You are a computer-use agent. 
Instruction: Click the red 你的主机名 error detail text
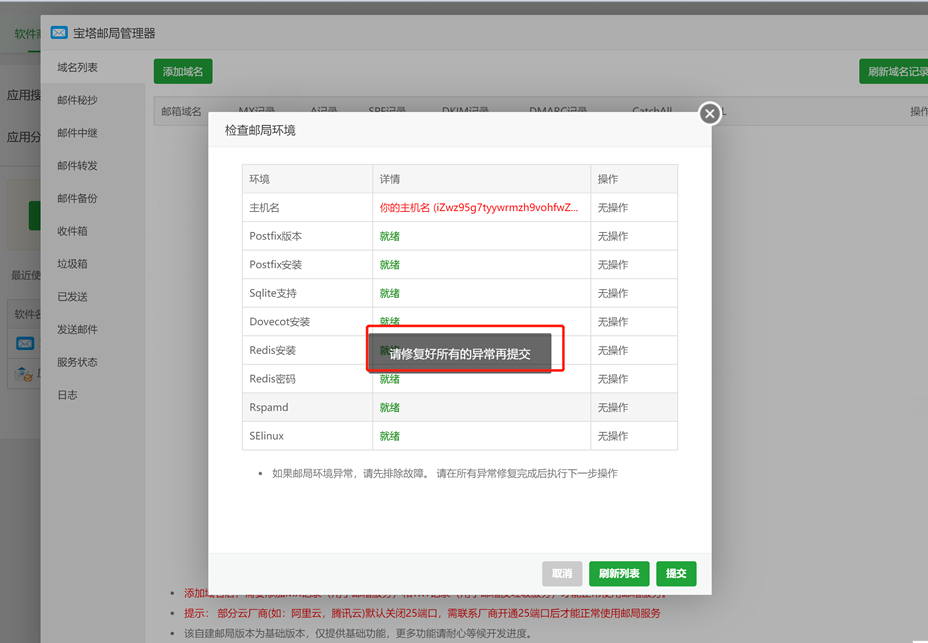point(479,208)
